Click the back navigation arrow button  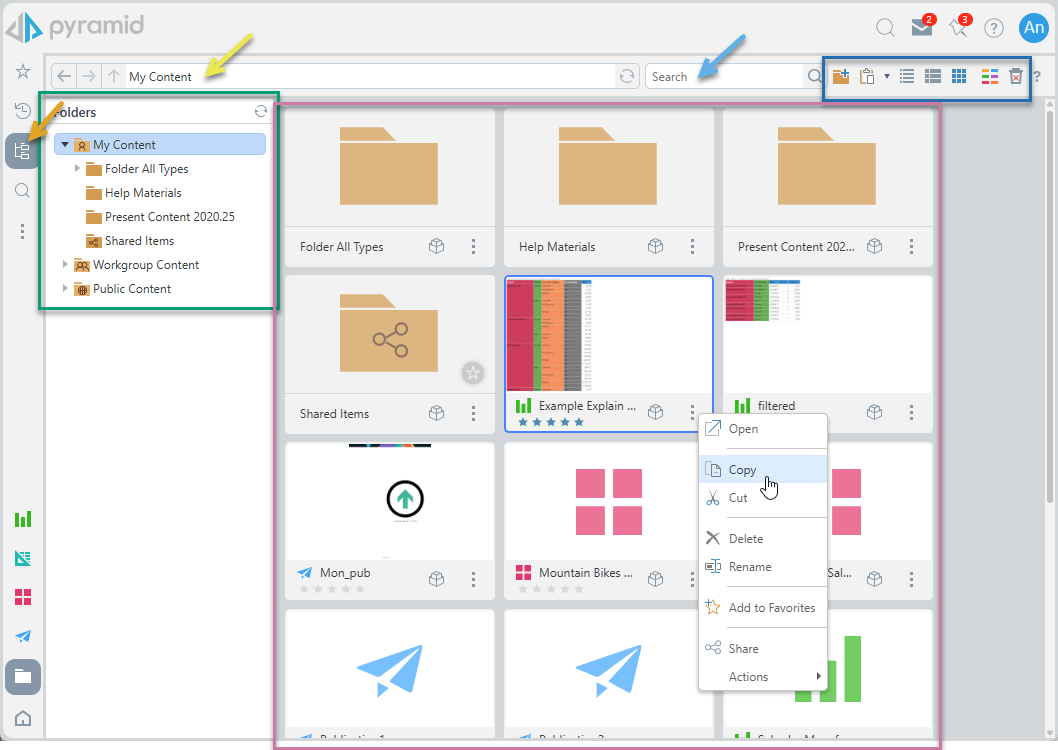64,76
